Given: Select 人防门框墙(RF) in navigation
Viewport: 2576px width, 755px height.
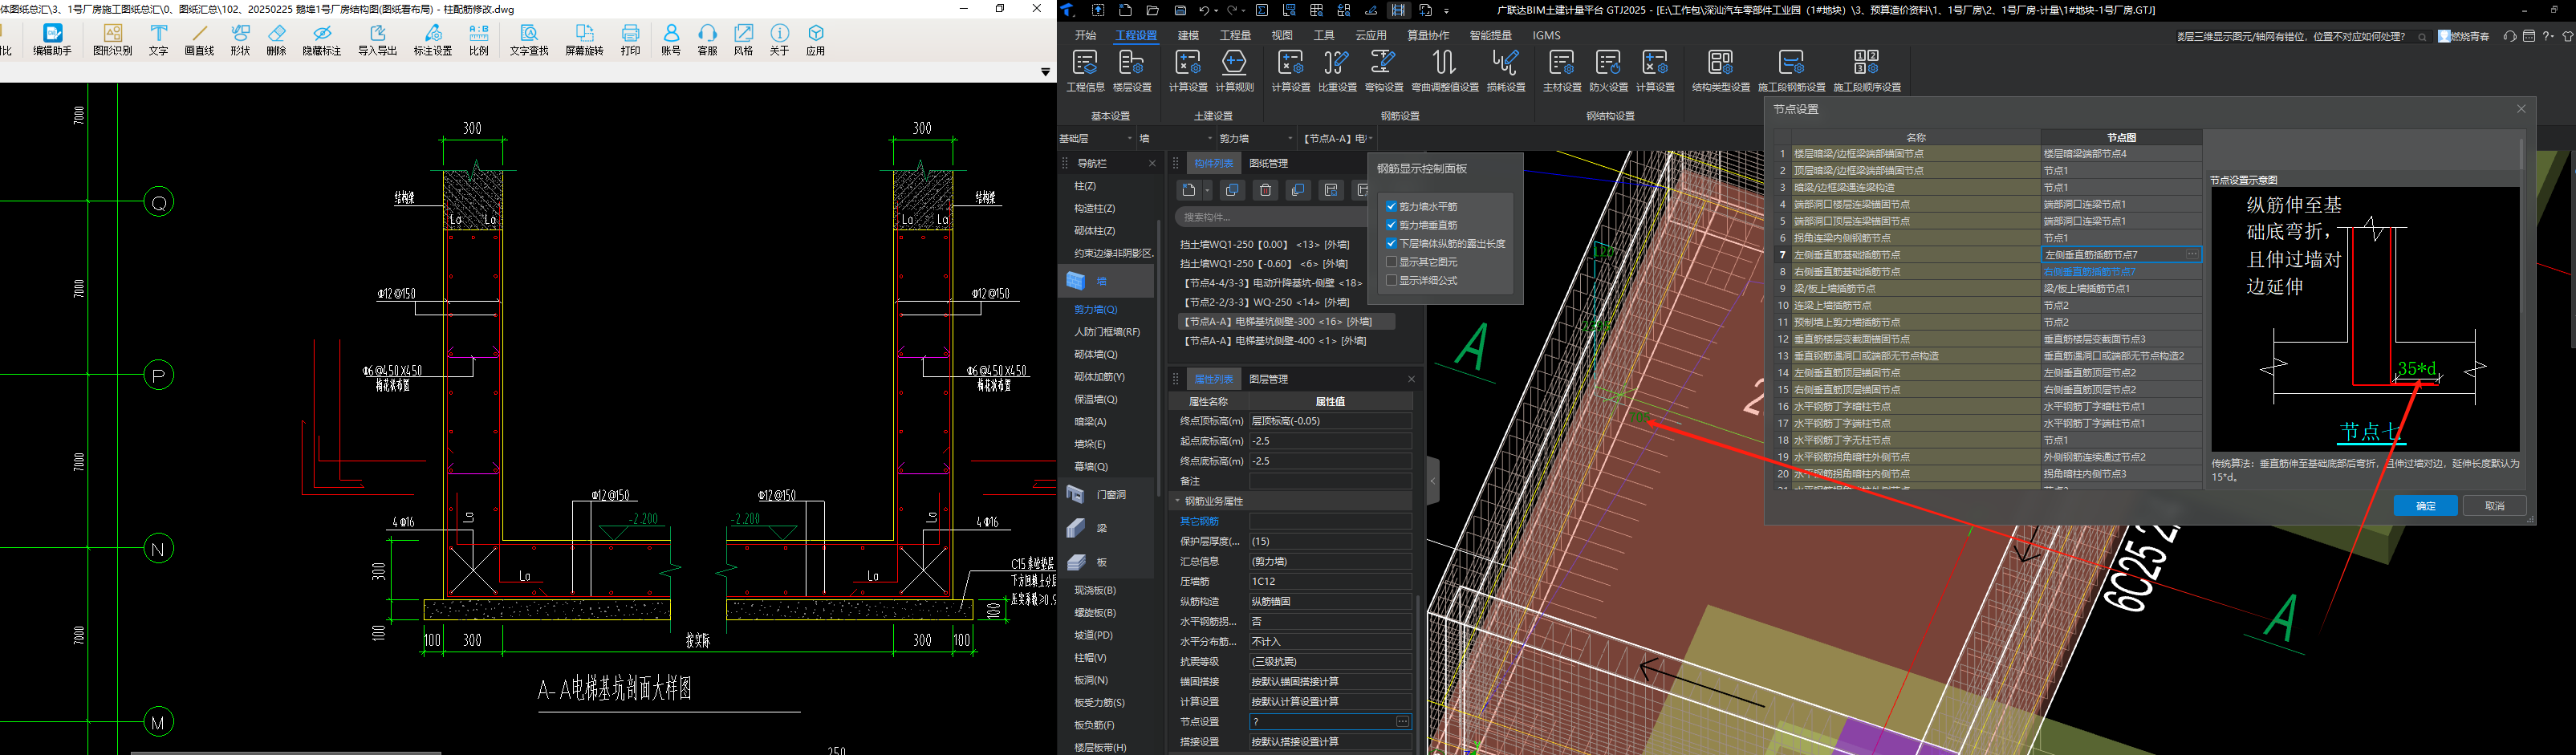Looking at the screenshot, I should pyautogui.click(x=1107, y=332).
